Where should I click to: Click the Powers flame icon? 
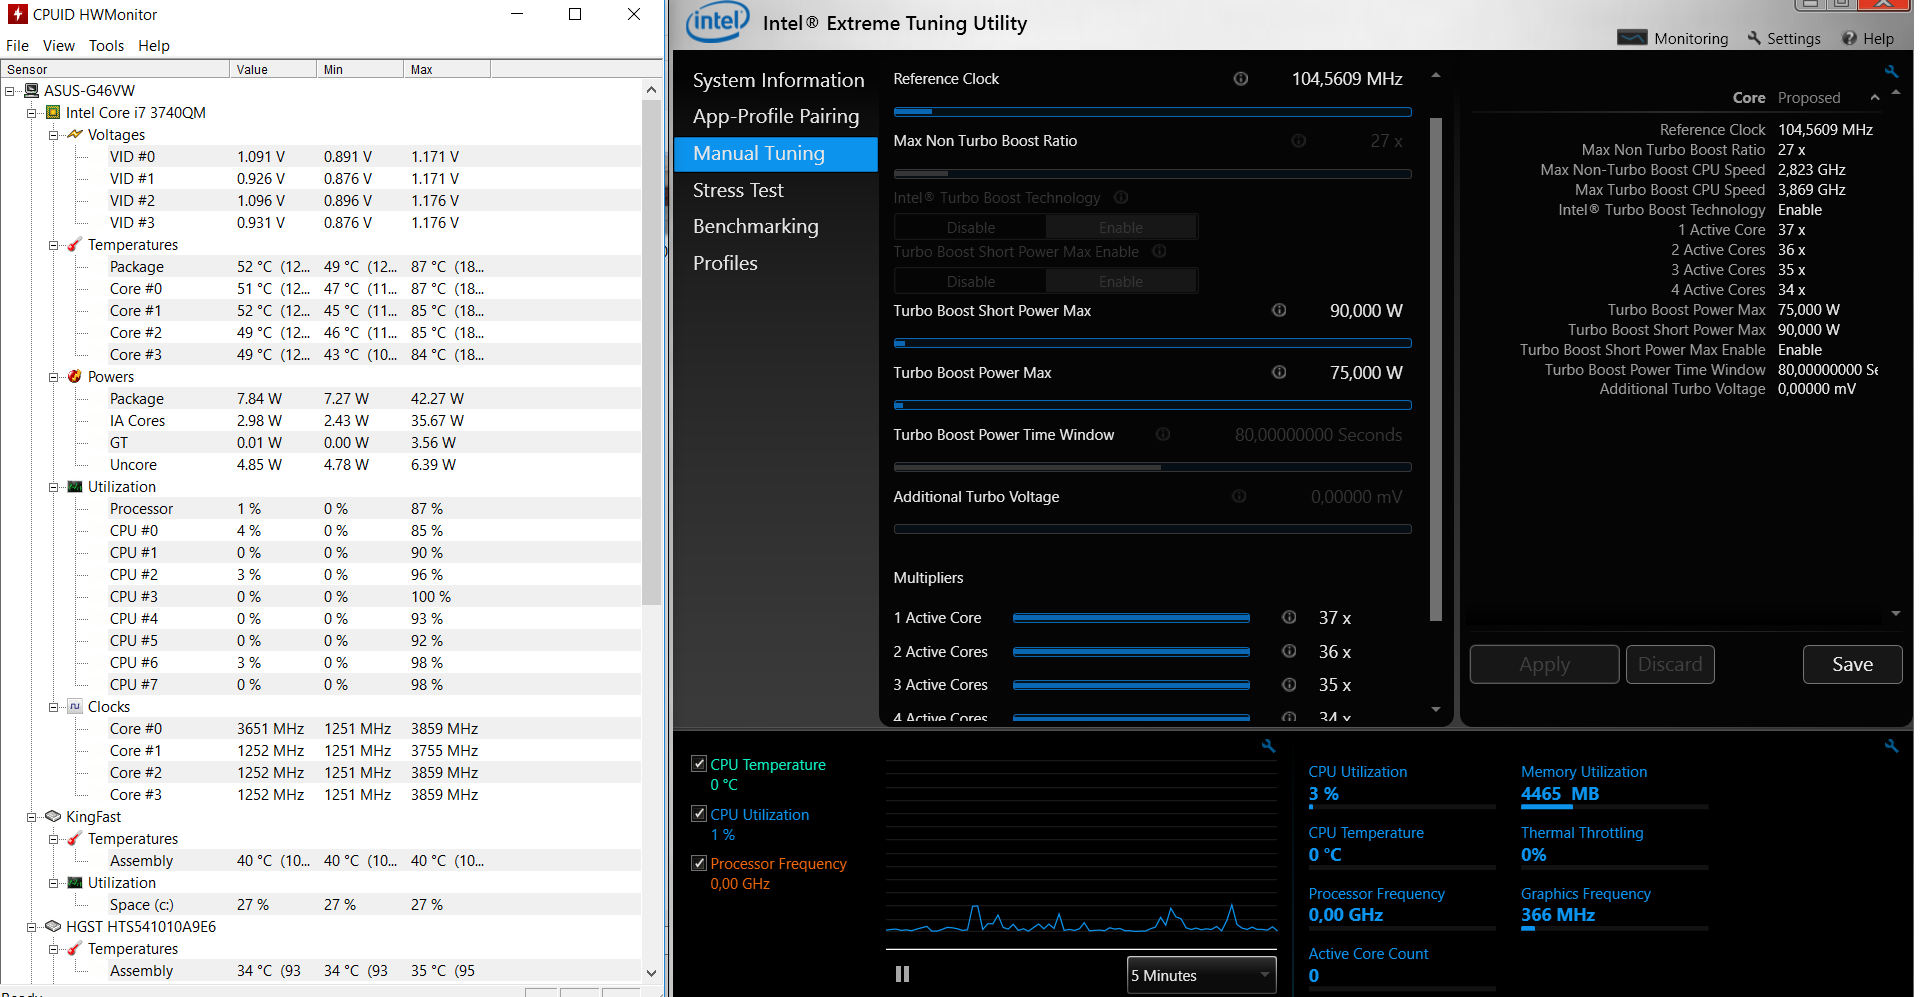[x=75, y=376]
